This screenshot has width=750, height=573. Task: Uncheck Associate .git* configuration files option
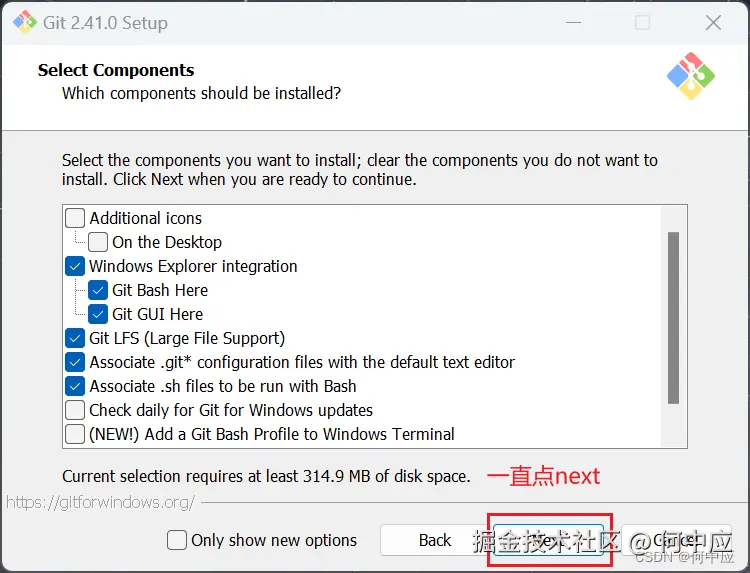[x=75, y=362]
